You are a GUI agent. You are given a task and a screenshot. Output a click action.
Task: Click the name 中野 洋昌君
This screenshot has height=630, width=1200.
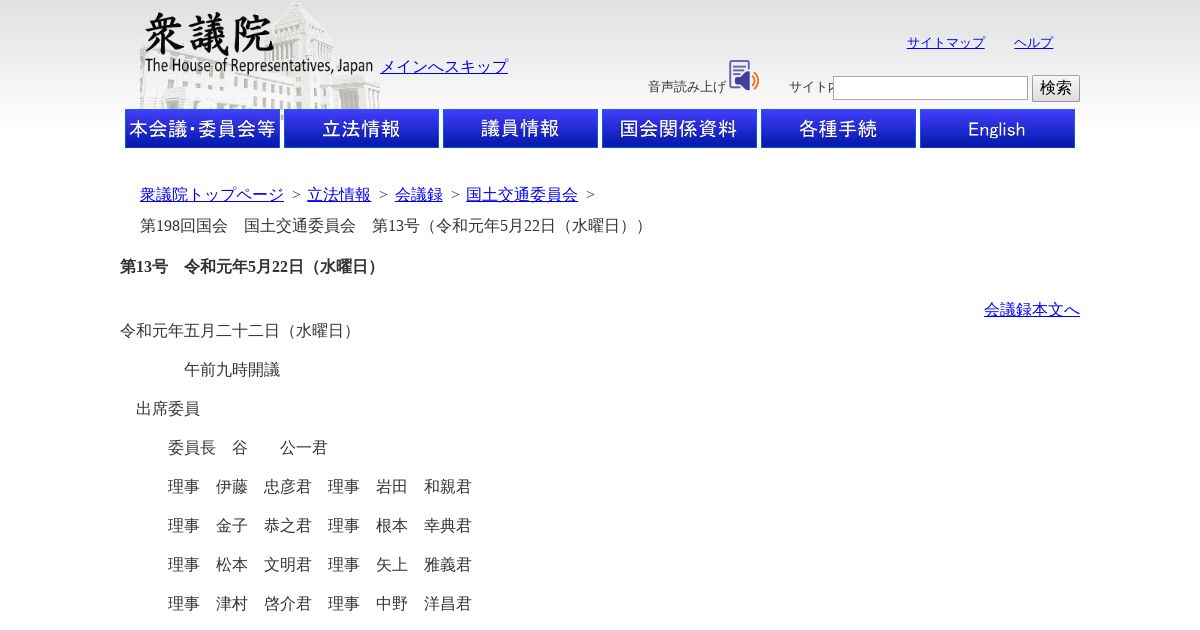click(x=424, y=604)
